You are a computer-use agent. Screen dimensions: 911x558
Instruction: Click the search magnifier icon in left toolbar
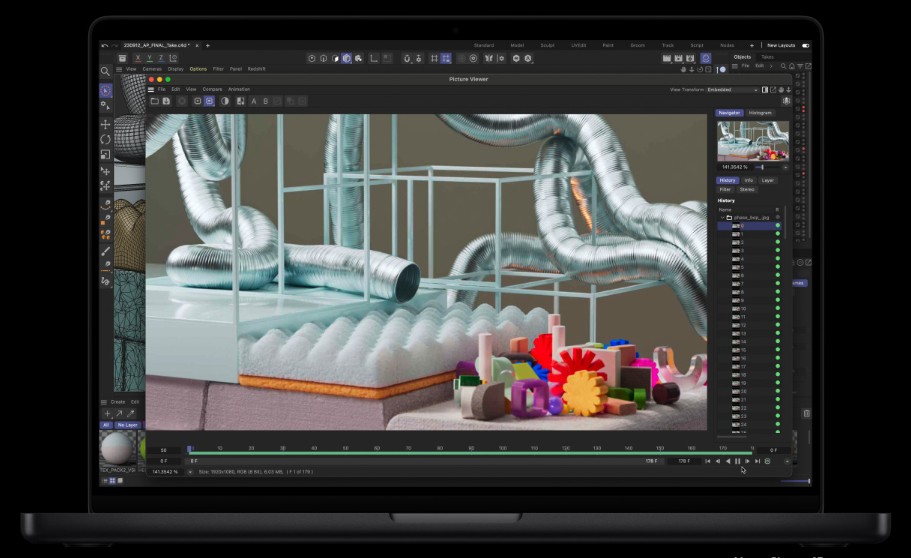pos(105,72)
